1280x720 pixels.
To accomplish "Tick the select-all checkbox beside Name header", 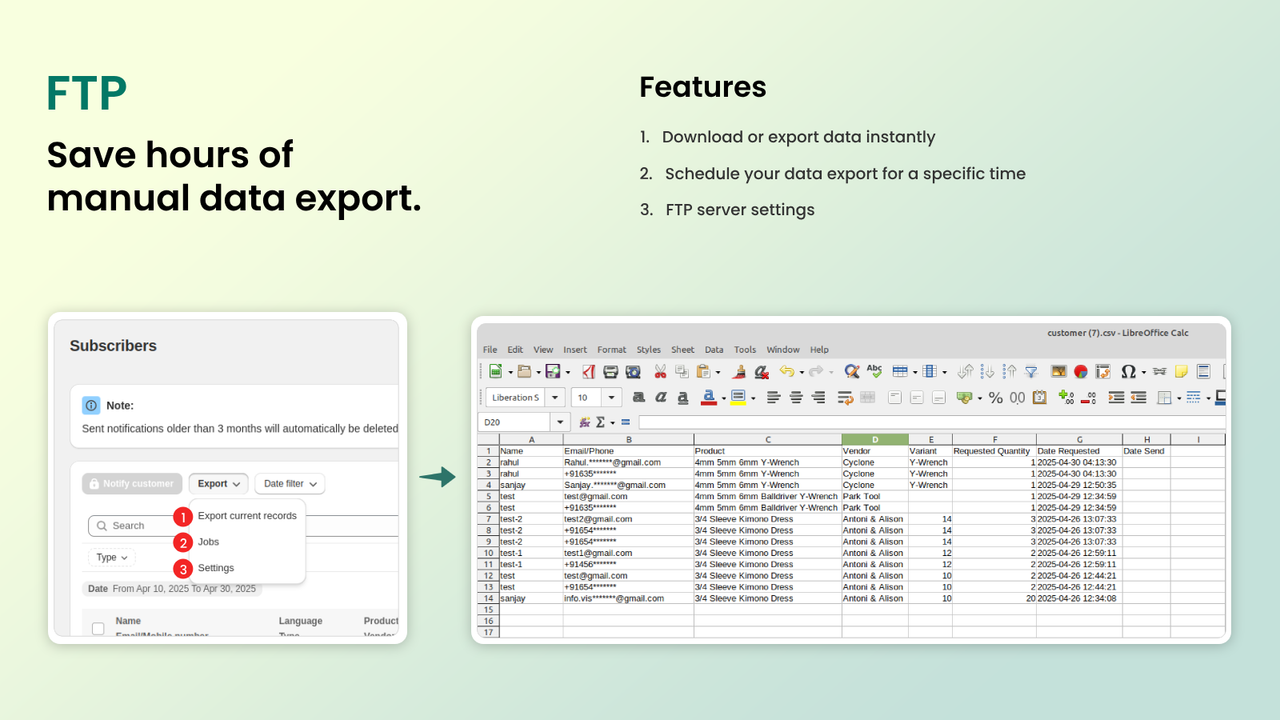I will [98, 629].
